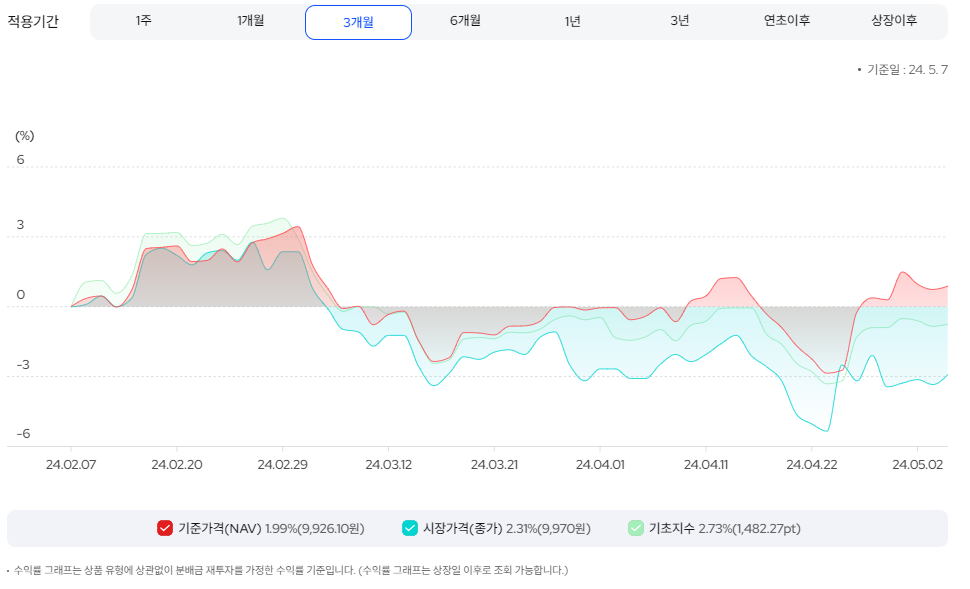Select the 1주 period tab

point(142,22)
